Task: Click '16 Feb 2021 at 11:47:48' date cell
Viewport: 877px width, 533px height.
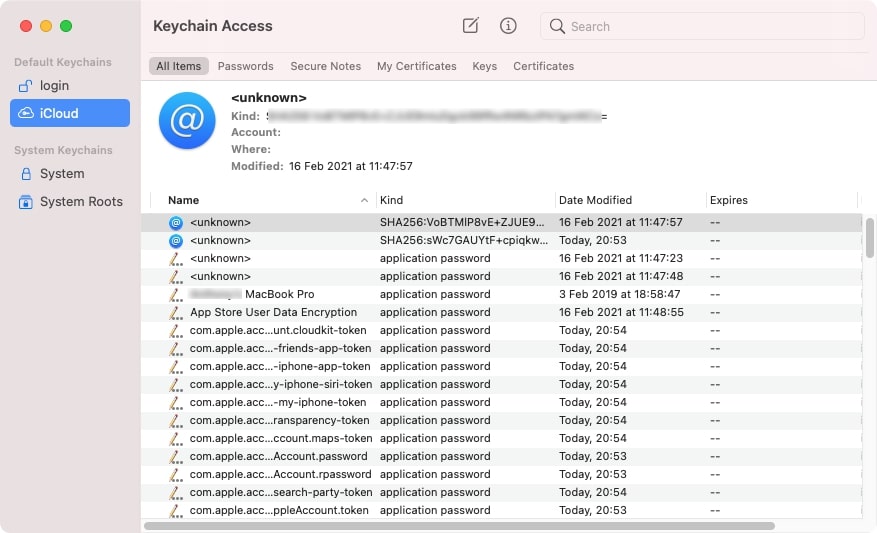Action: 621,276
